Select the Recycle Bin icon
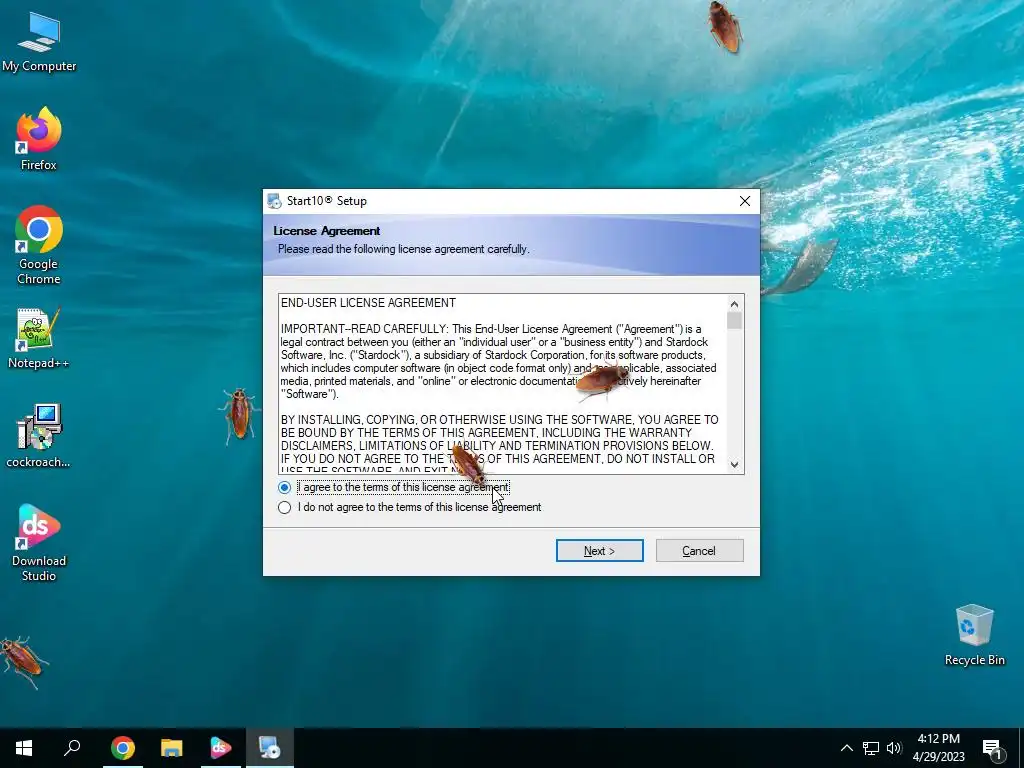The height and width of the screenshot is (768, 1024). click(974, 635)
